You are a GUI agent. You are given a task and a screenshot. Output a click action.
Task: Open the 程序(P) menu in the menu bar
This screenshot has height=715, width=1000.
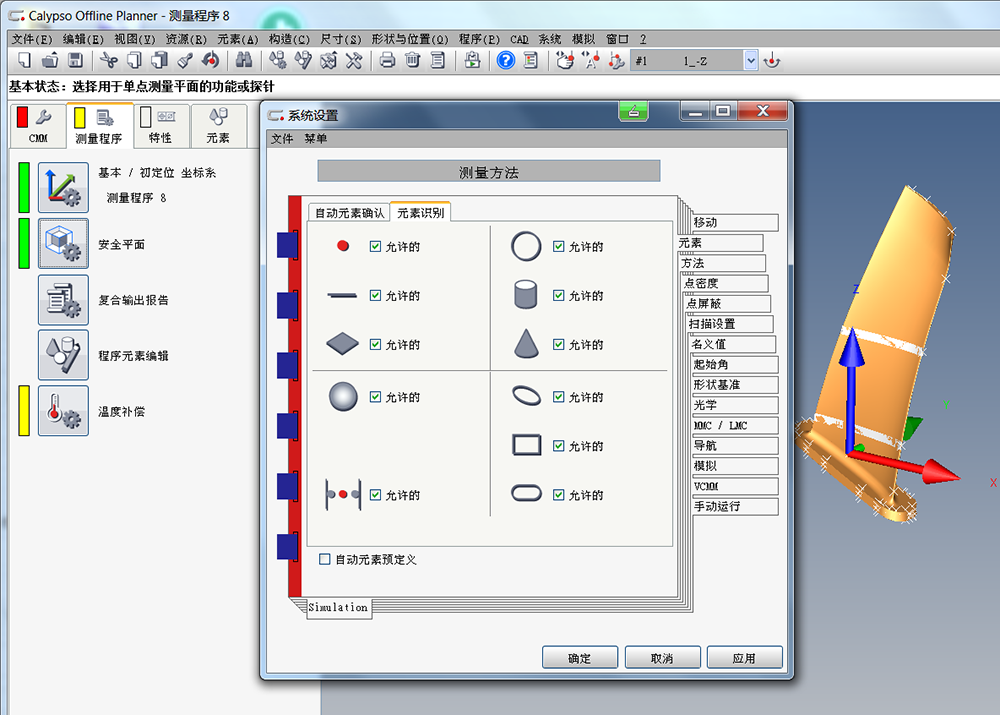(478, 39)
